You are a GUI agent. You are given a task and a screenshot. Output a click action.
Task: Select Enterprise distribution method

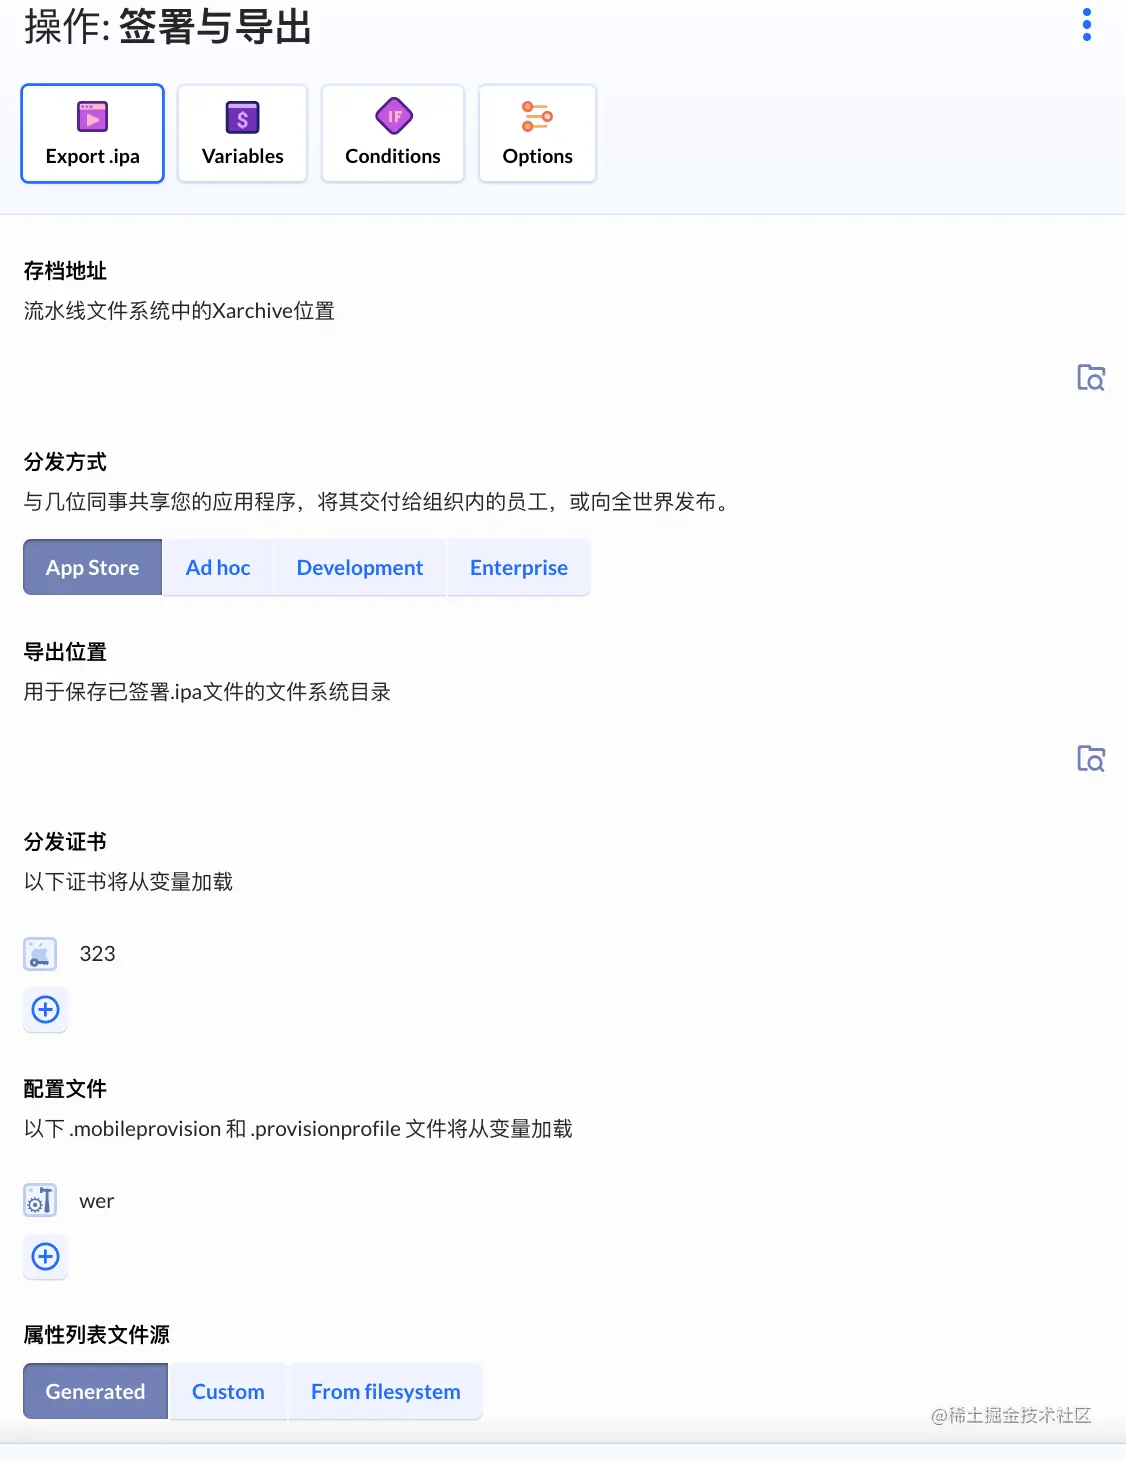point(519,567)
